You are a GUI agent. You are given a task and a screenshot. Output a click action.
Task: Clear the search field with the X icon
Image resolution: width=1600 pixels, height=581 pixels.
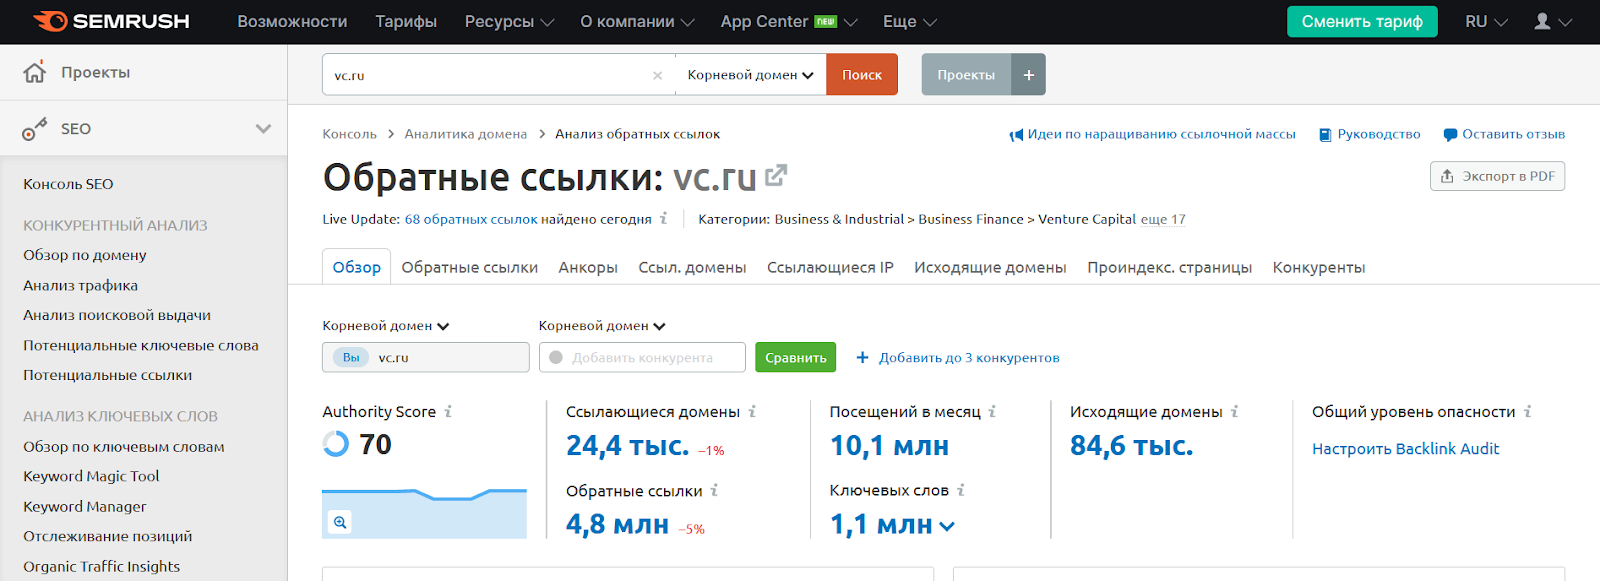[x=657, y=75]
